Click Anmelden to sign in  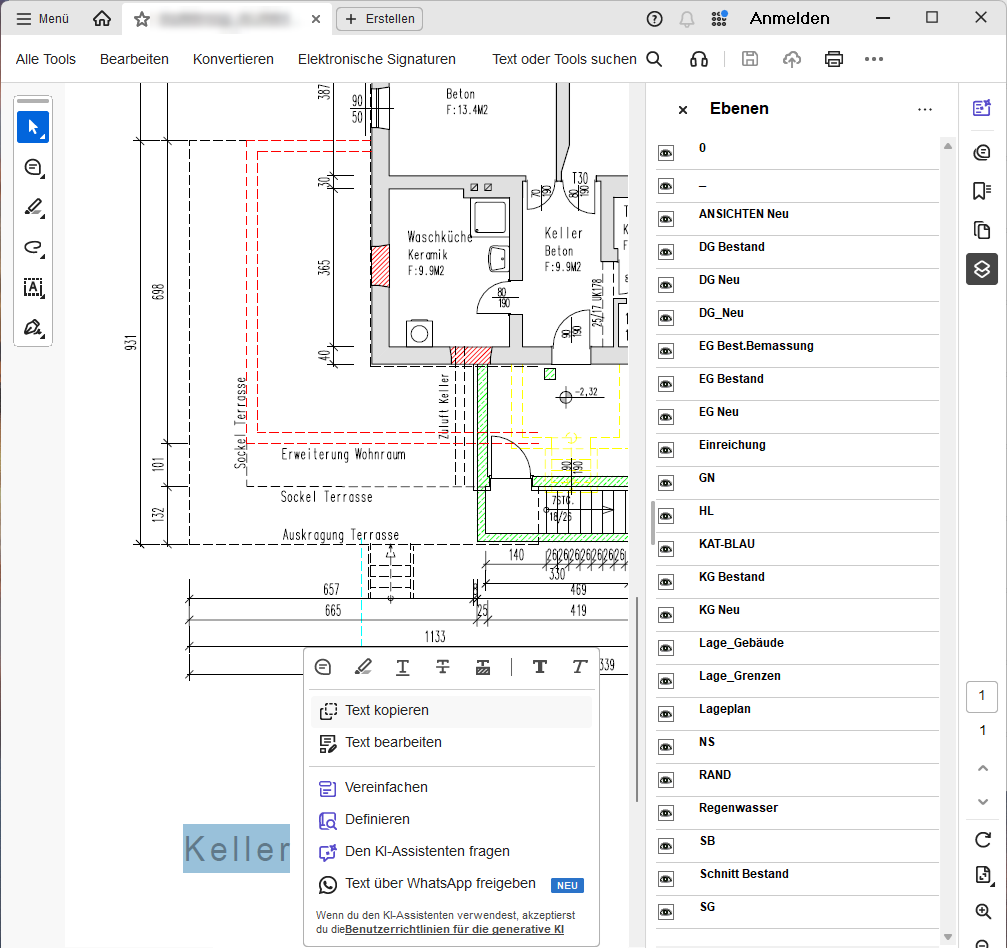pyautogui.click(x=789, y=19)
